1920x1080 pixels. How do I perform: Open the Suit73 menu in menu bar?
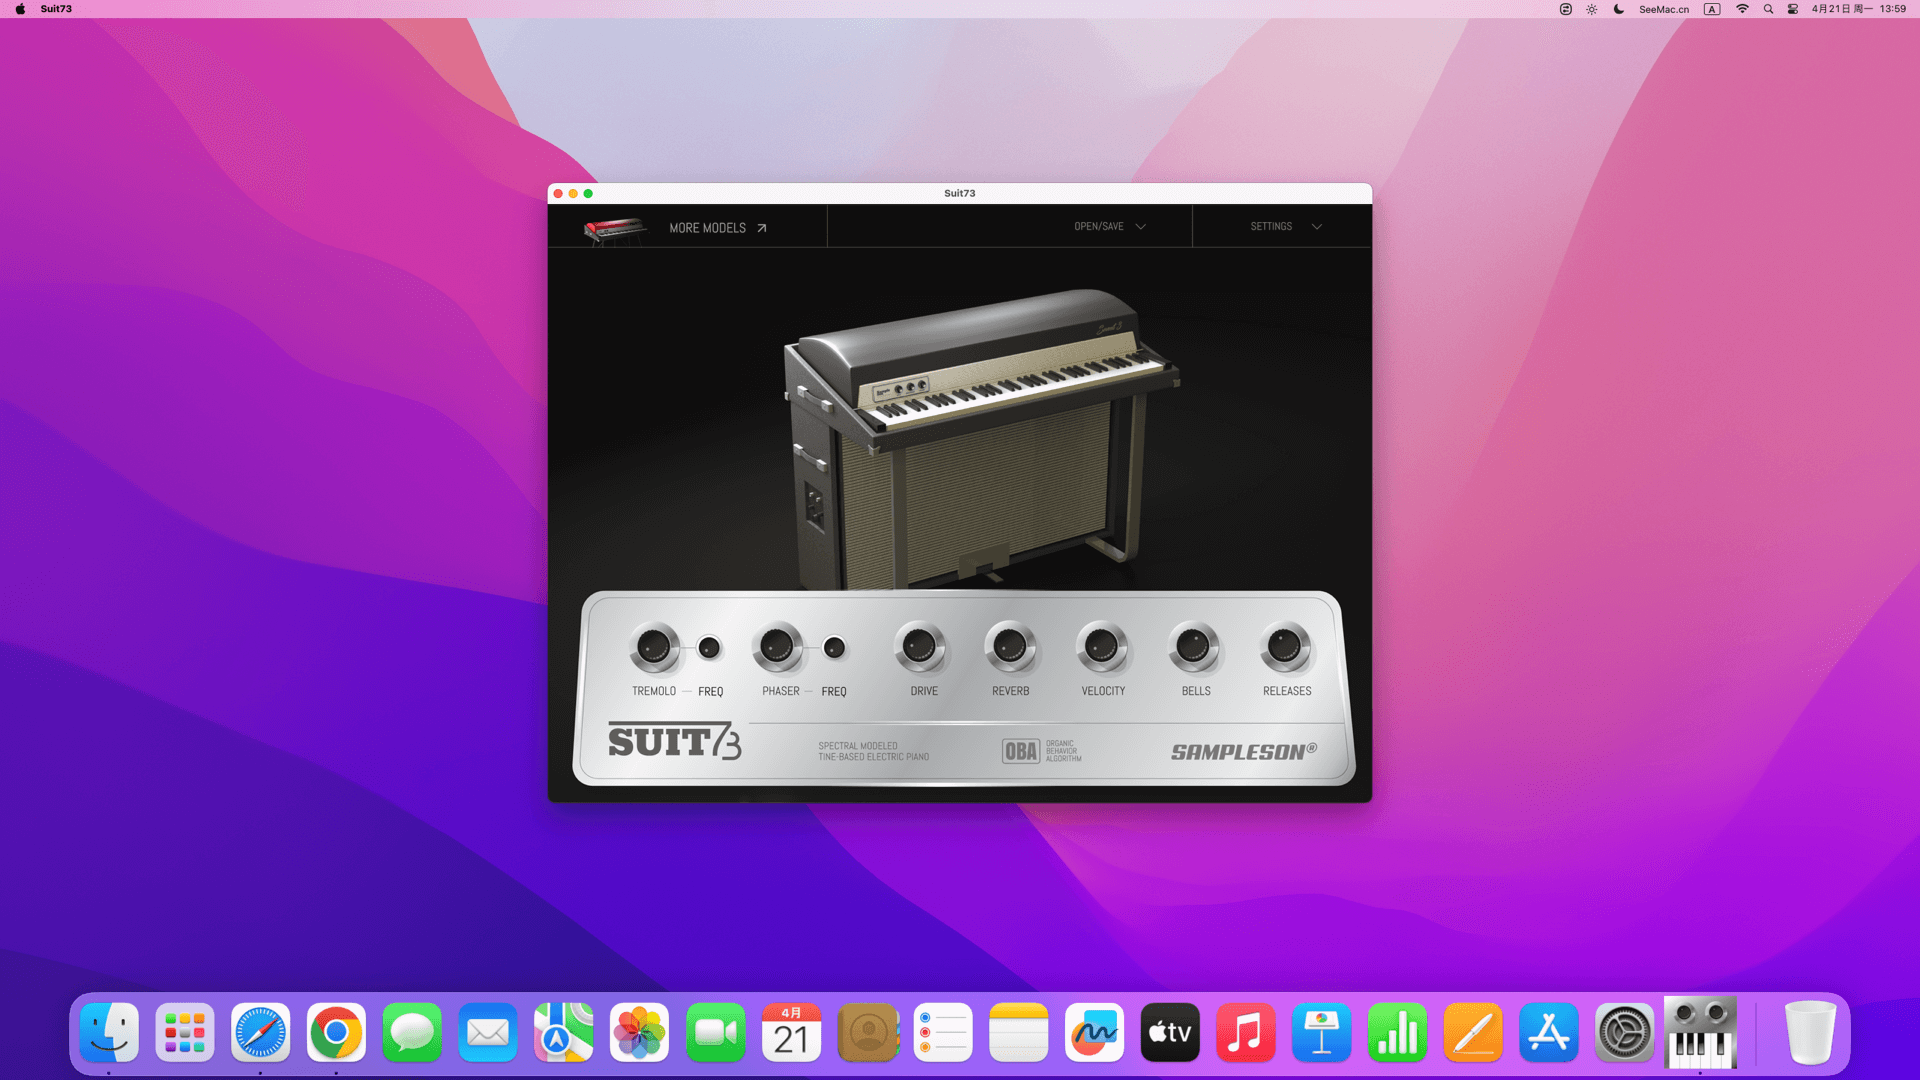point(56,9)
